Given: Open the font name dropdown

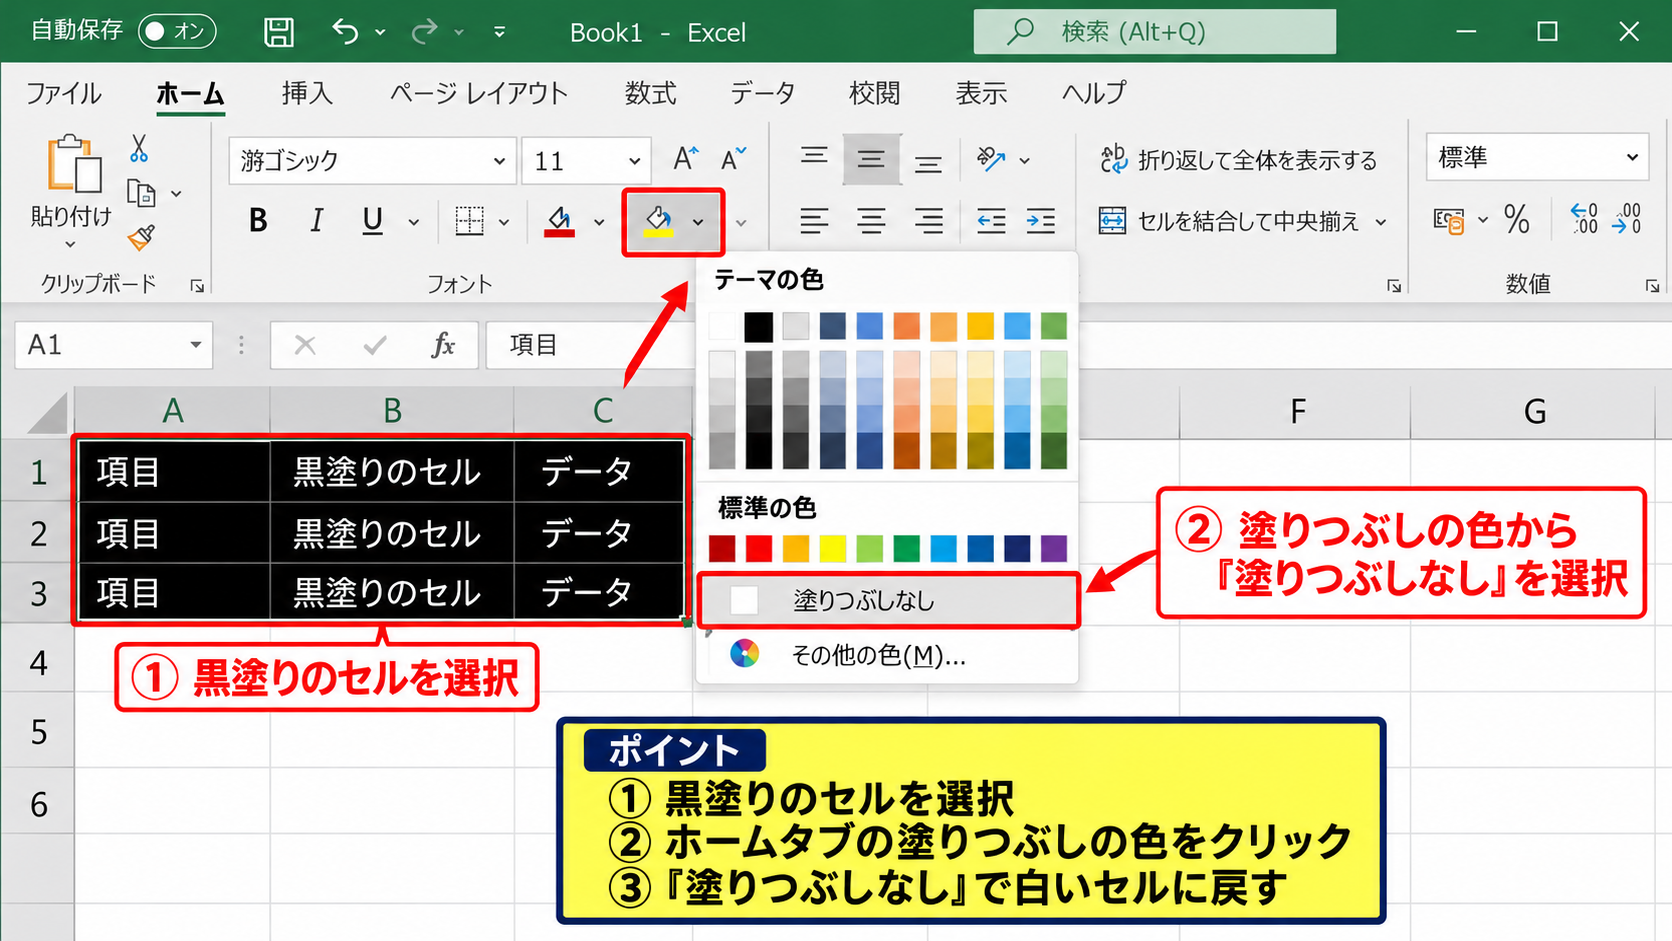Looking at the screenshot, I should click(498, 161).
